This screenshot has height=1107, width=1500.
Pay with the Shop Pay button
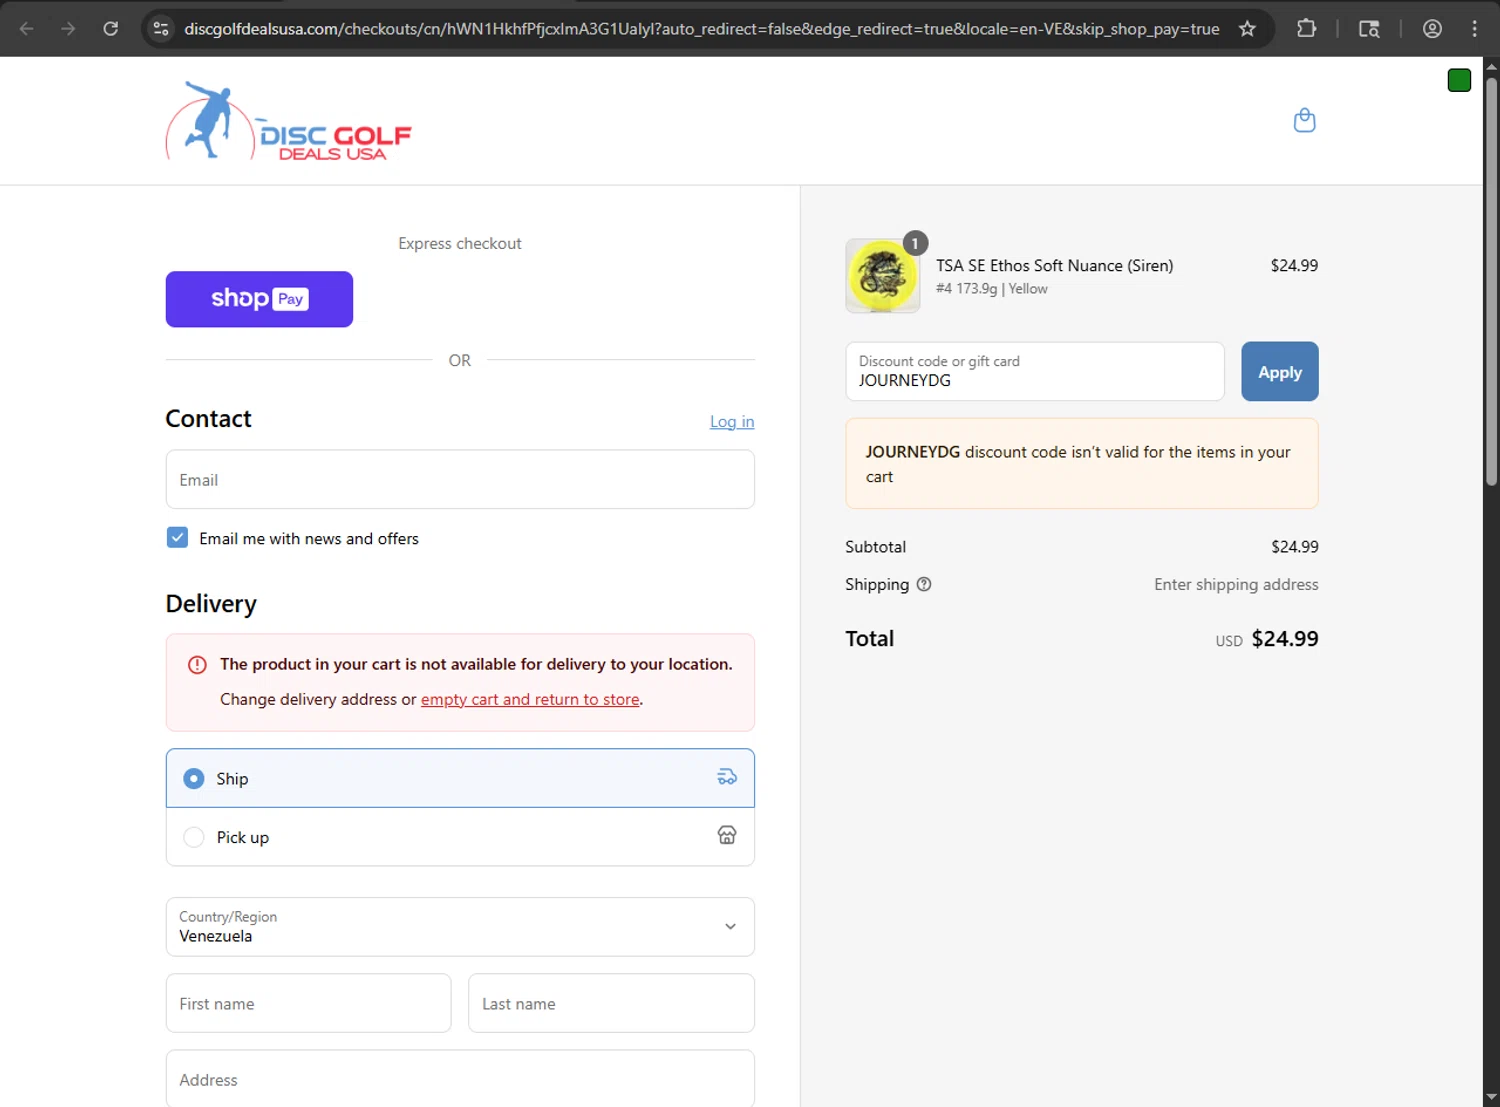click(x=259, y=299)
